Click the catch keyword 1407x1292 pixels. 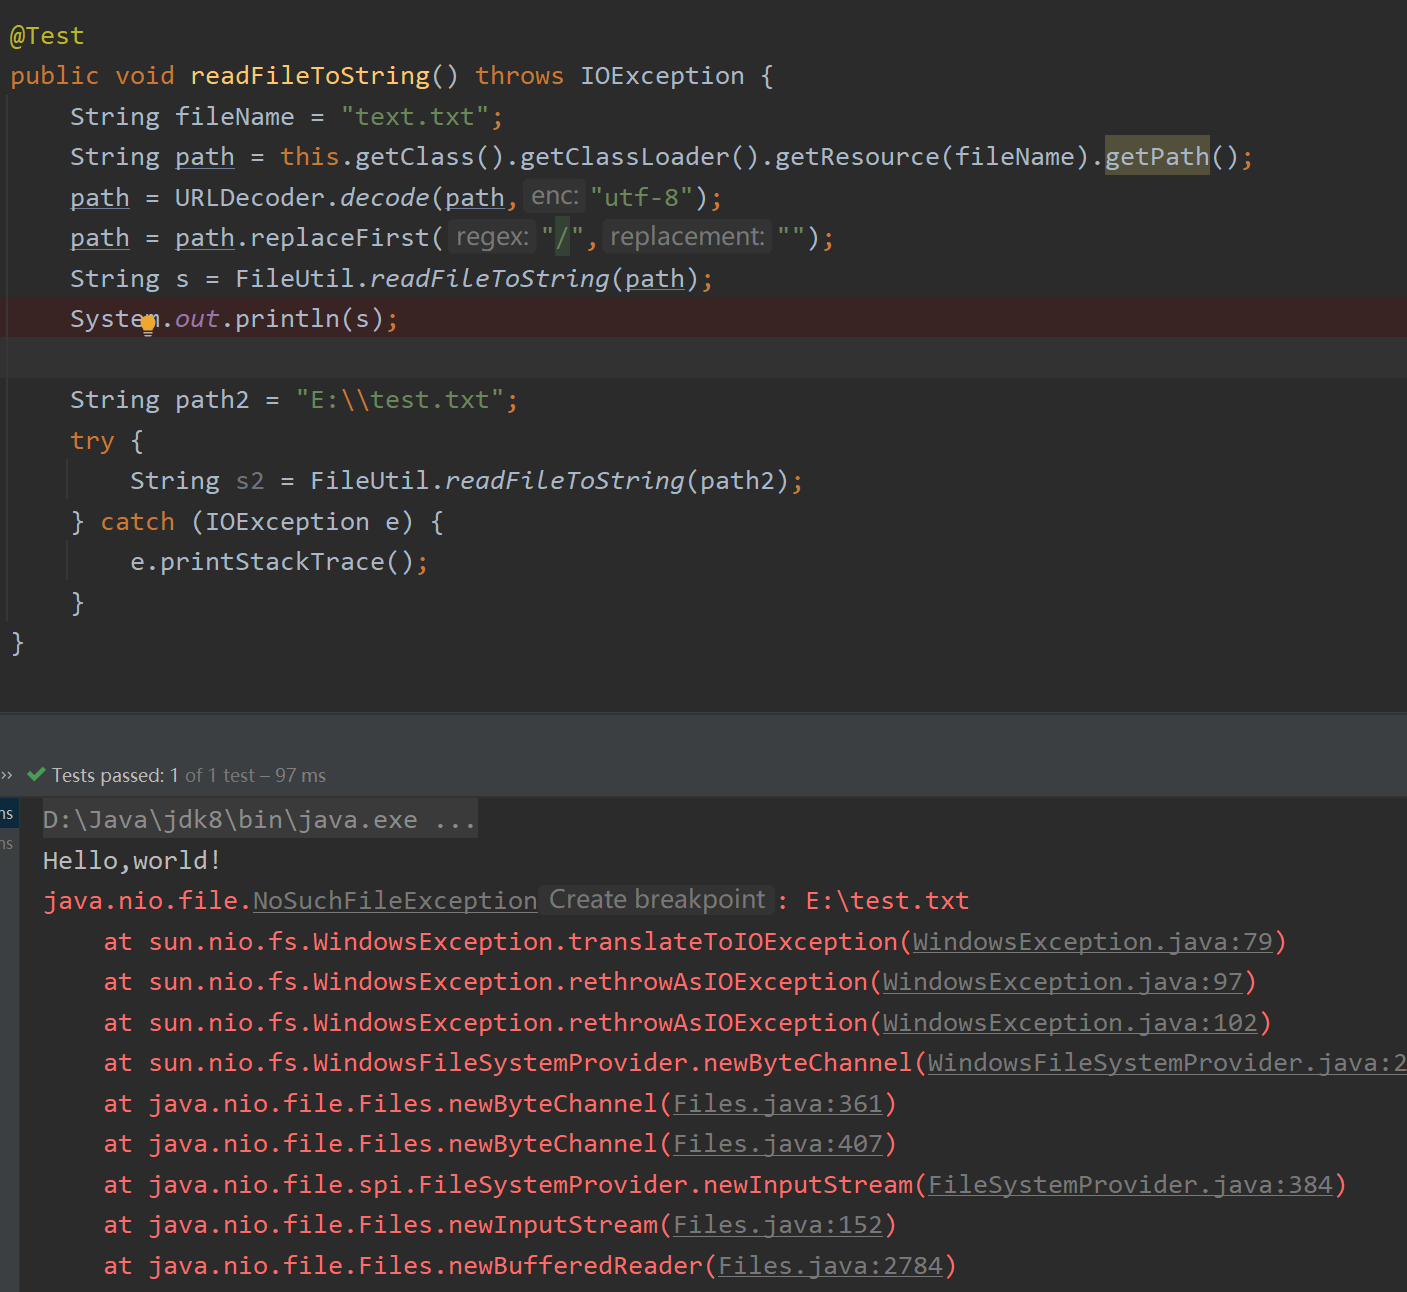(x=137, y=522)
